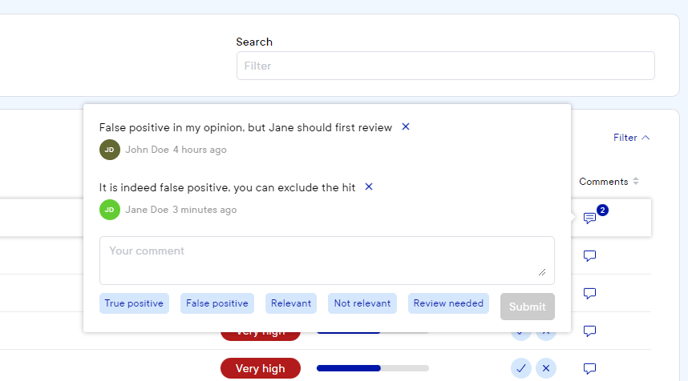Insert Not relevant quick tag
The image size is (688, 381).
[362, 303]
